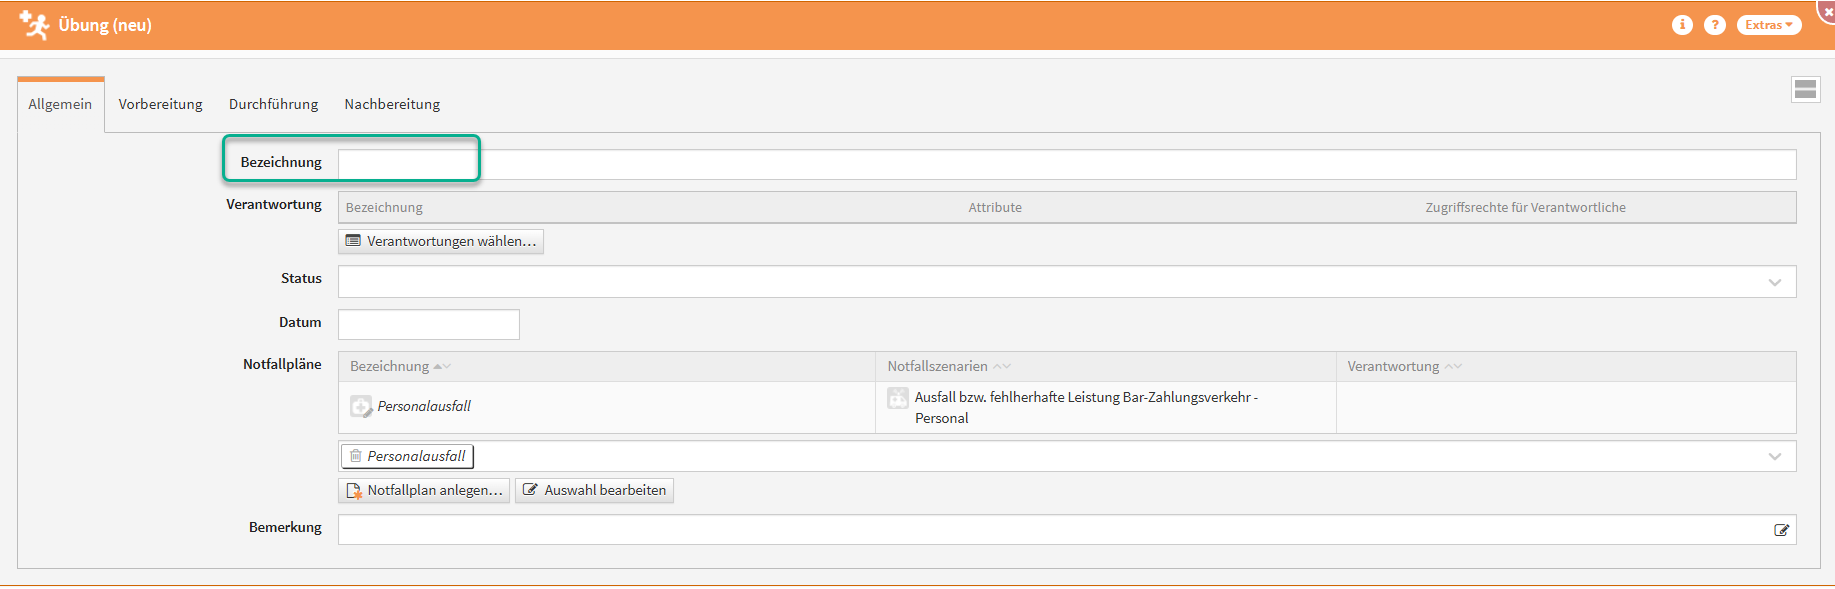Expand the Notfallpläne selection dropdown arrow
1835x589 pixels.
click(x=1775, y=456)
